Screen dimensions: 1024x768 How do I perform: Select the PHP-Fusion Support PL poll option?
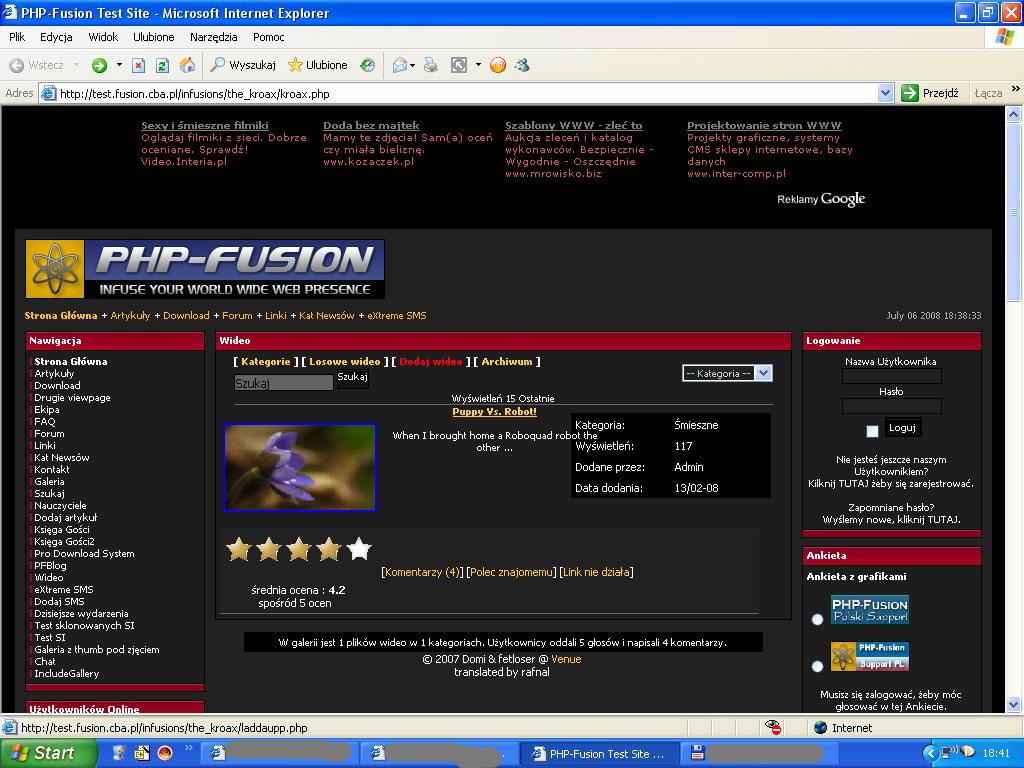[817, 666]
